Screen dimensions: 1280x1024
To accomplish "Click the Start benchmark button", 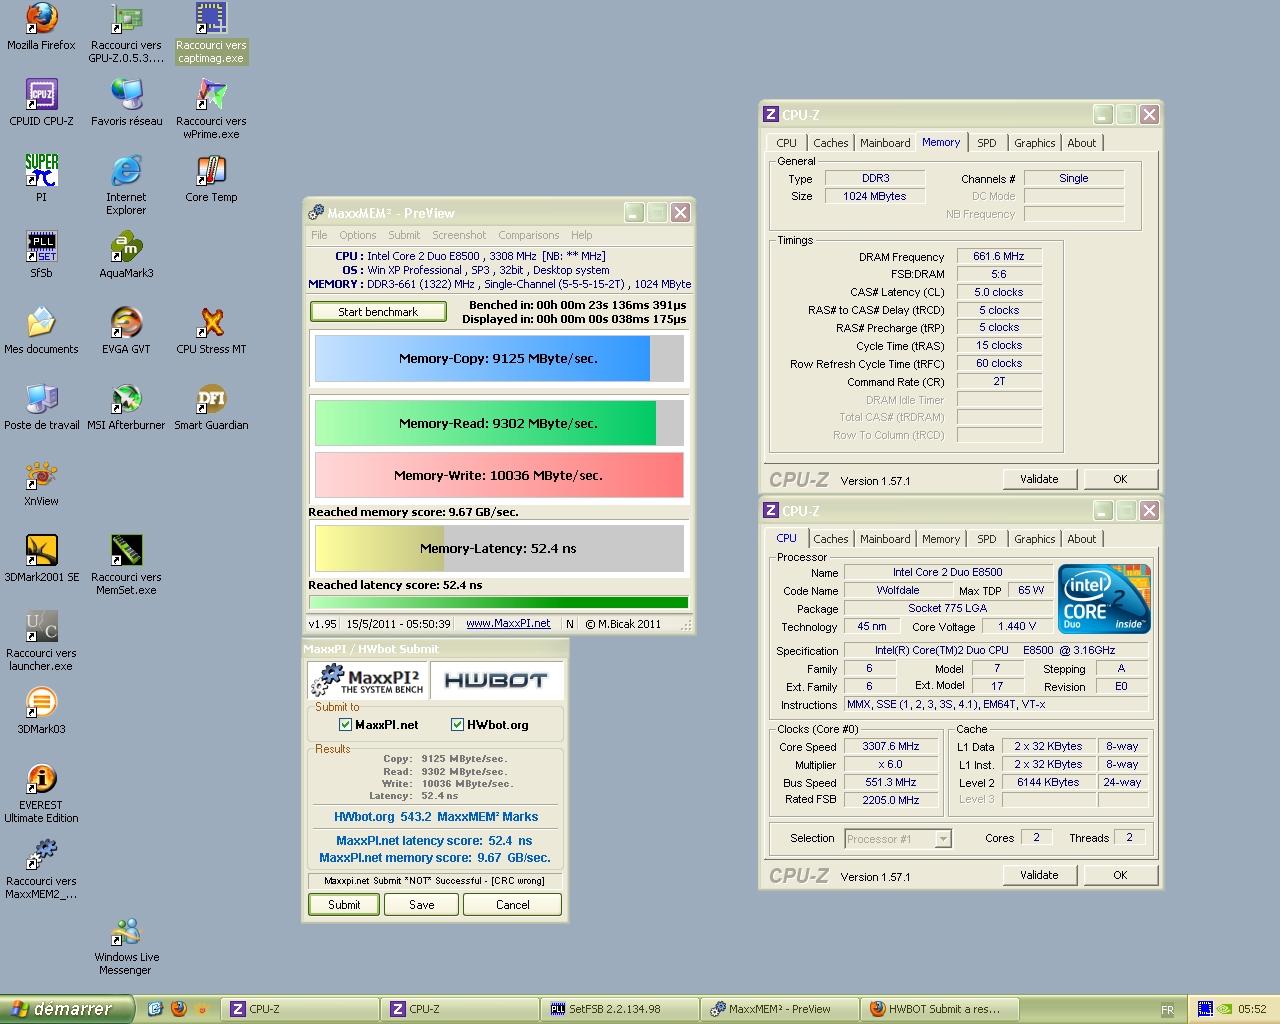I will 378,312.
